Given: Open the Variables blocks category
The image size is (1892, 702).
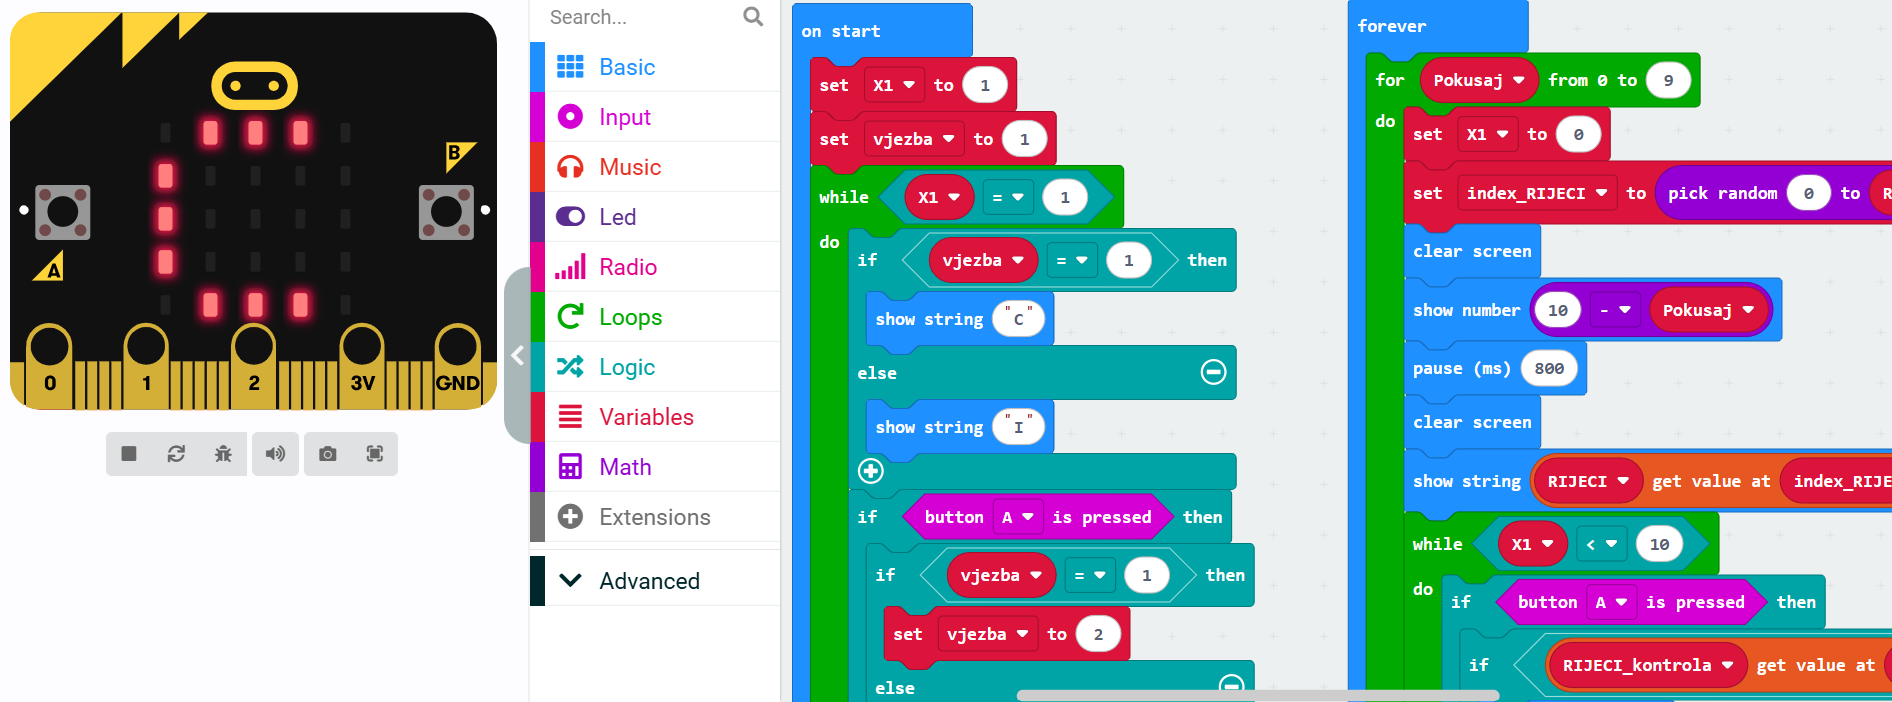Looking at the screenshot, I should point(646,417).
